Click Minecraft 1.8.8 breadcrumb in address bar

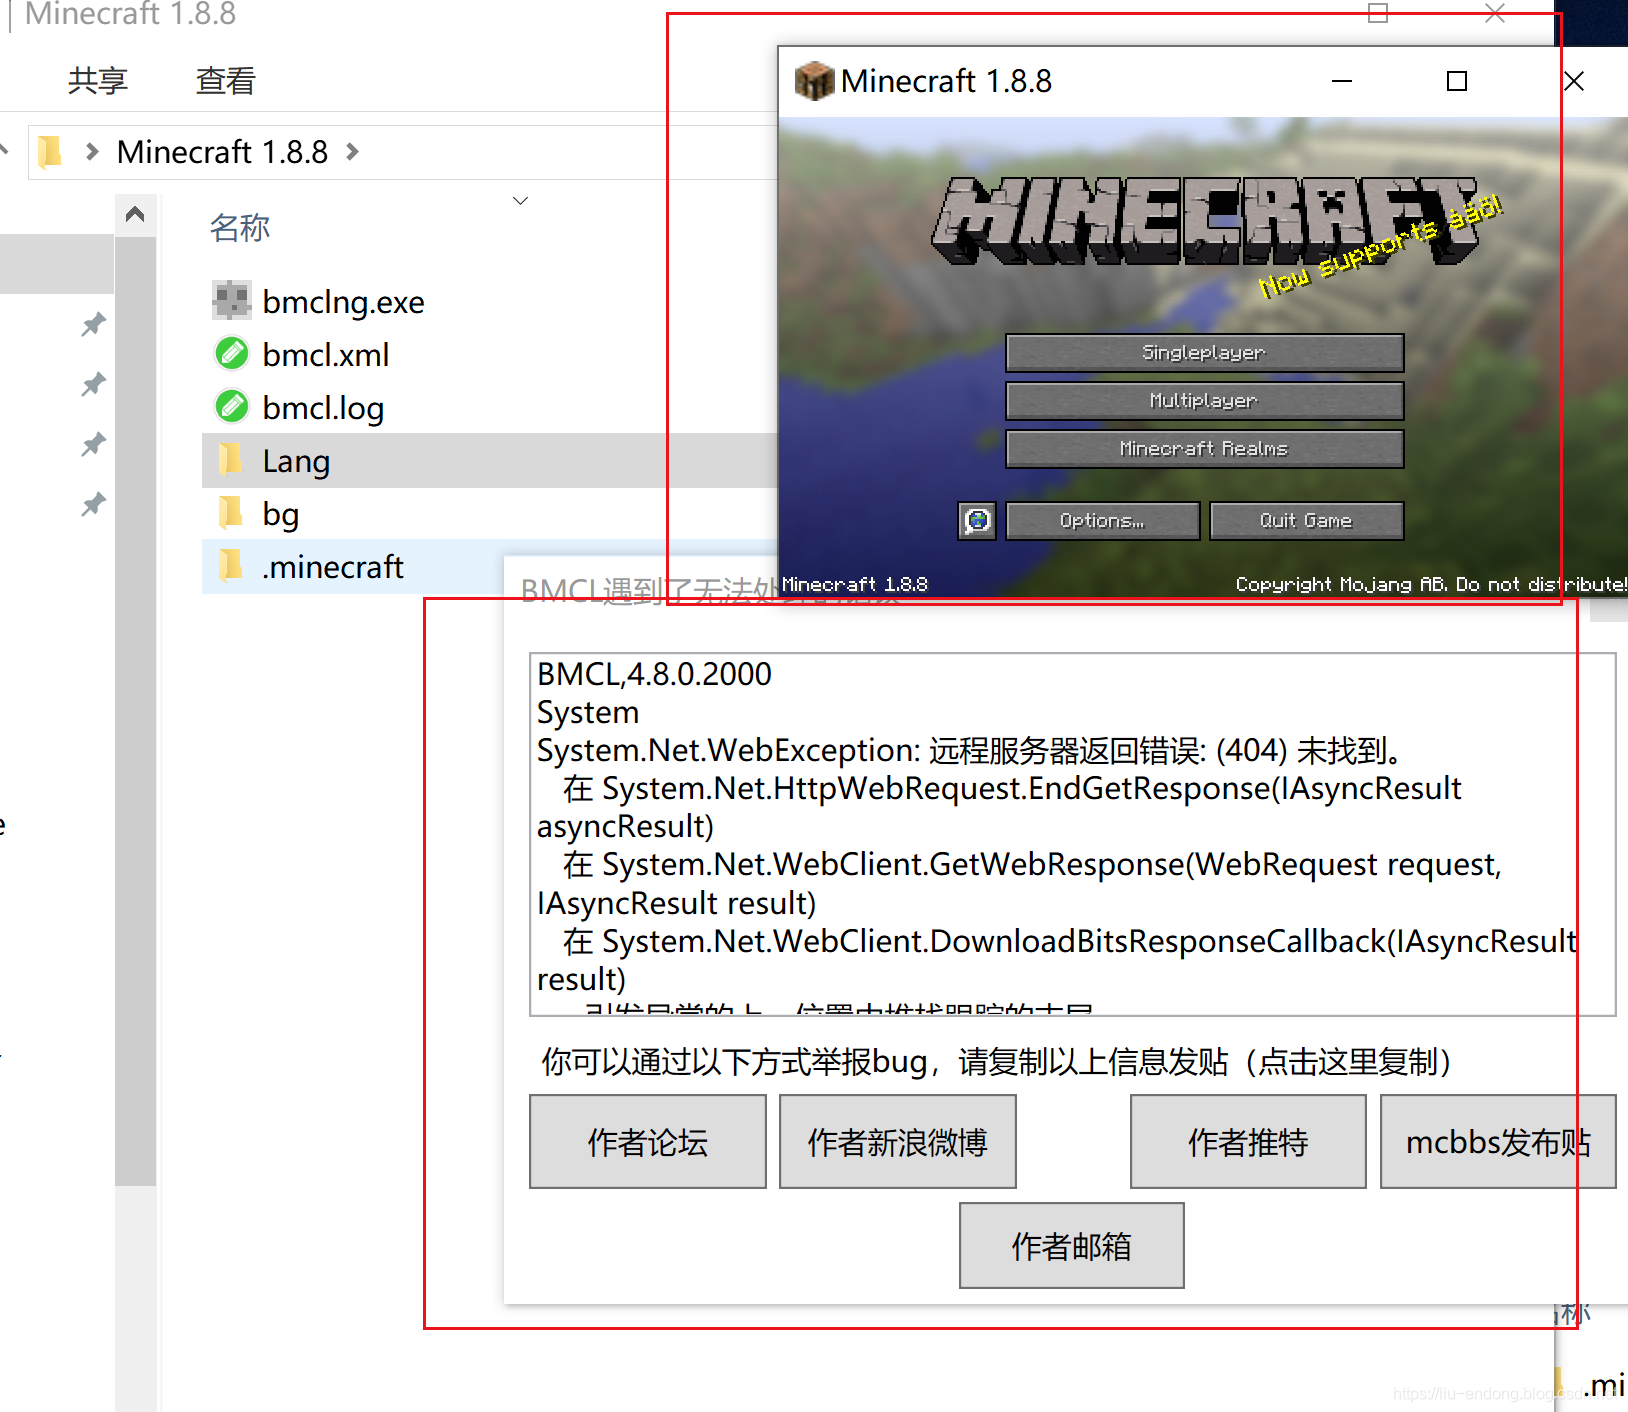click(222, 152)
